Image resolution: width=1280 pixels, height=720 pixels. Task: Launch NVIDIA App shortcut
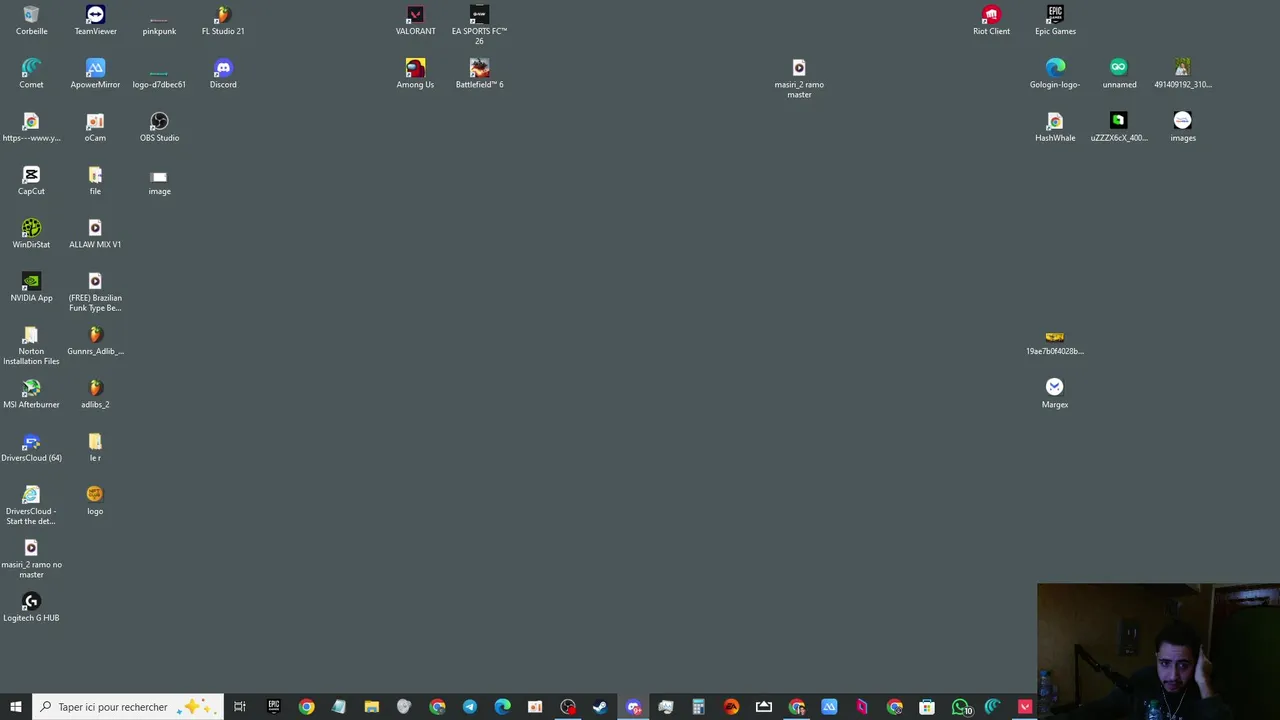(x=31, y=287)
